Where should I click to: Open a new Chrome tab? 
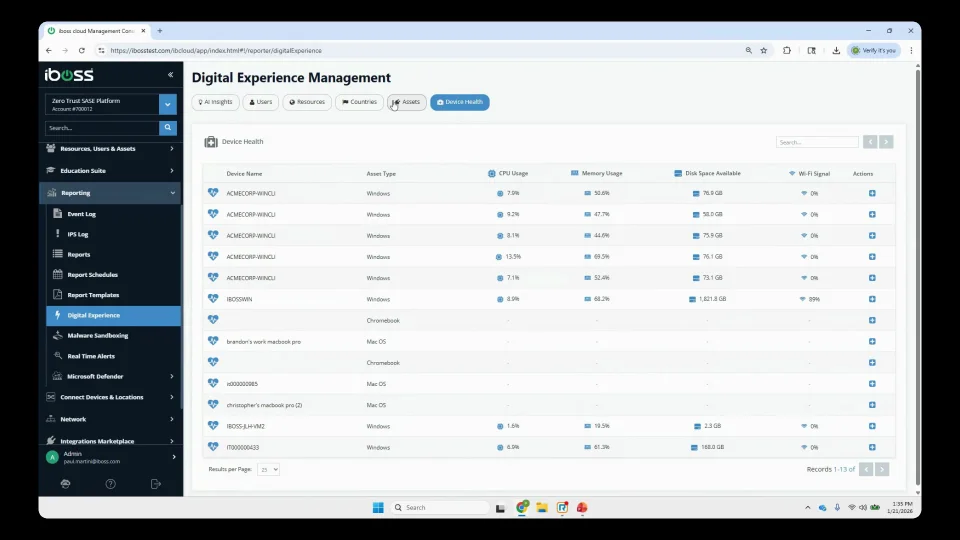(x=160, y=31)
